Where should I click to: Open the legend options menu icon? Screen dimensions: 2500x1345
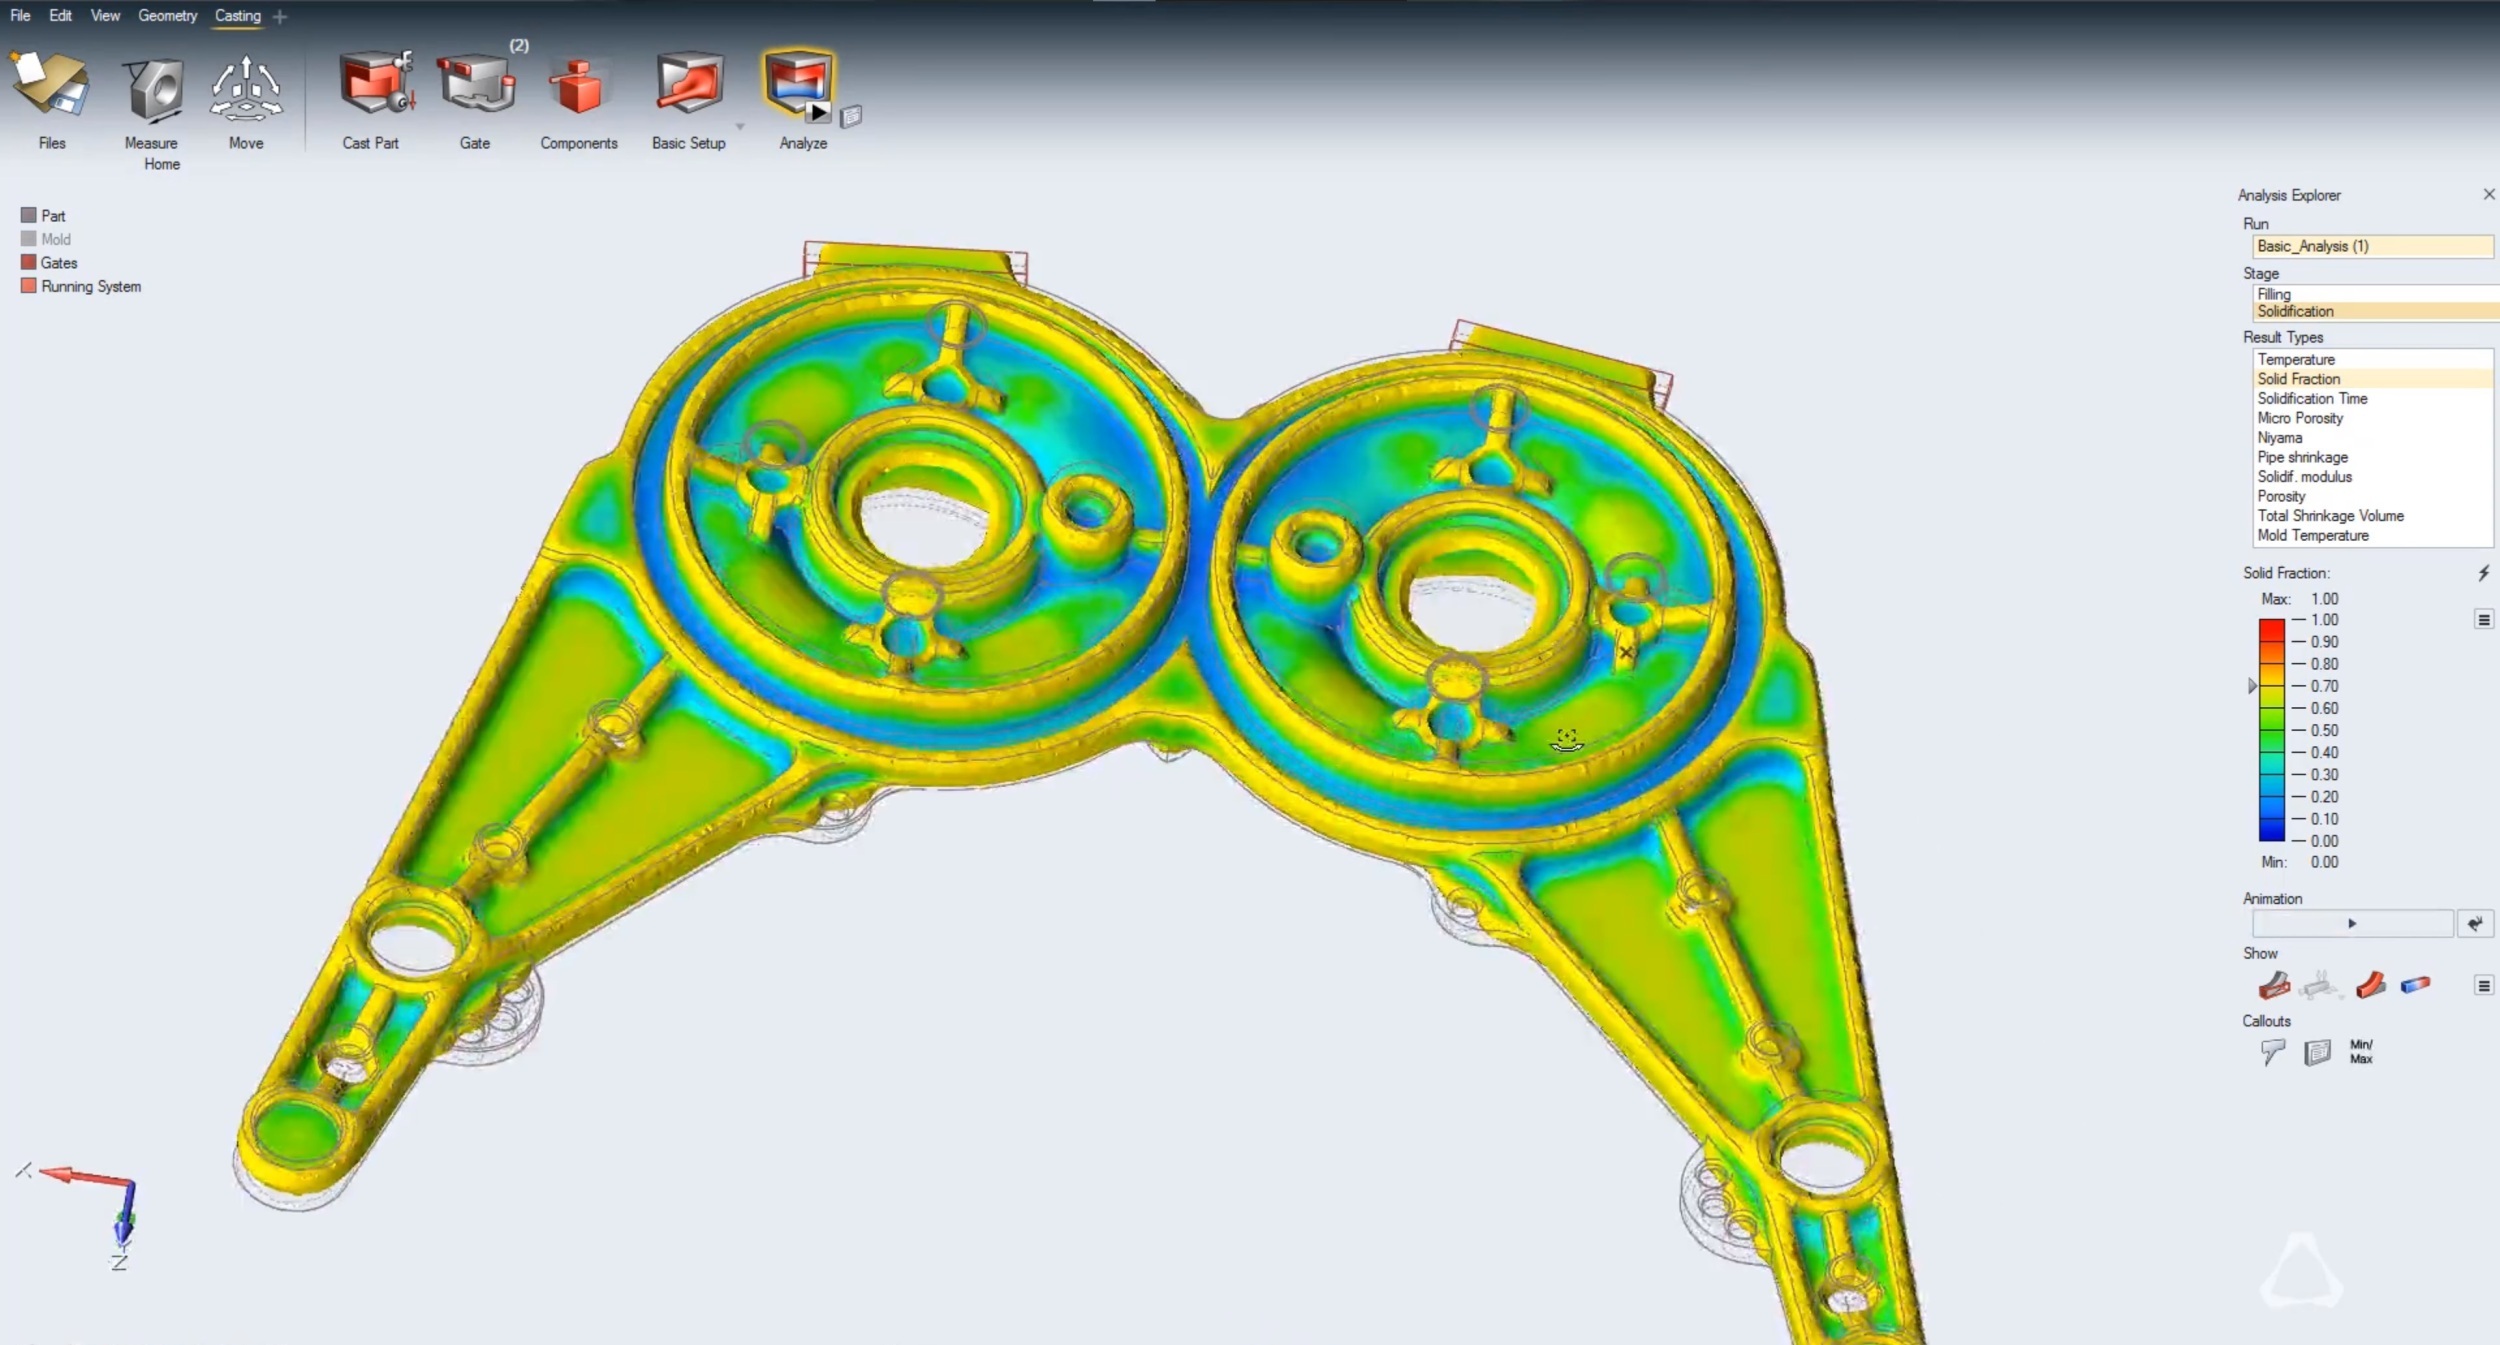[2483, 620]
